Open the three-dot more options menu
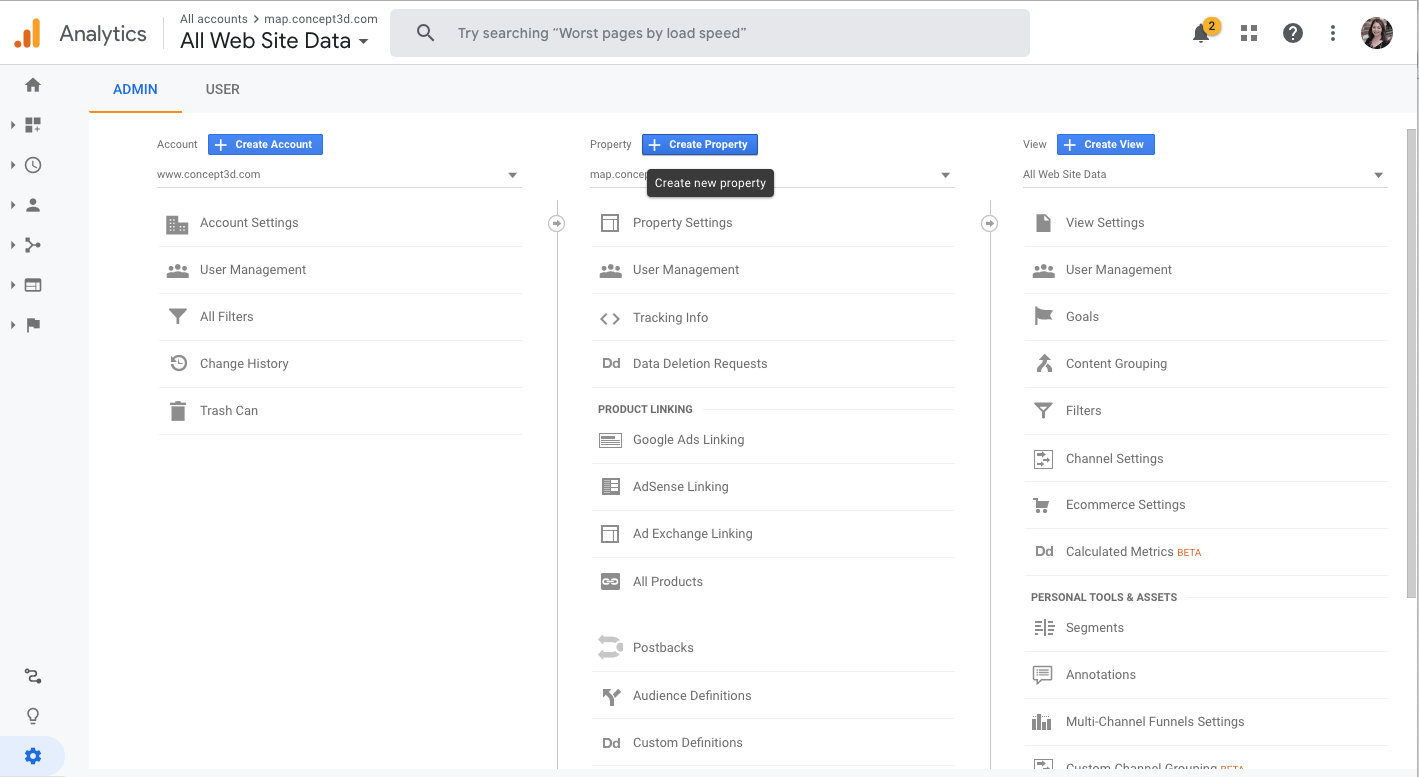 1333,33
